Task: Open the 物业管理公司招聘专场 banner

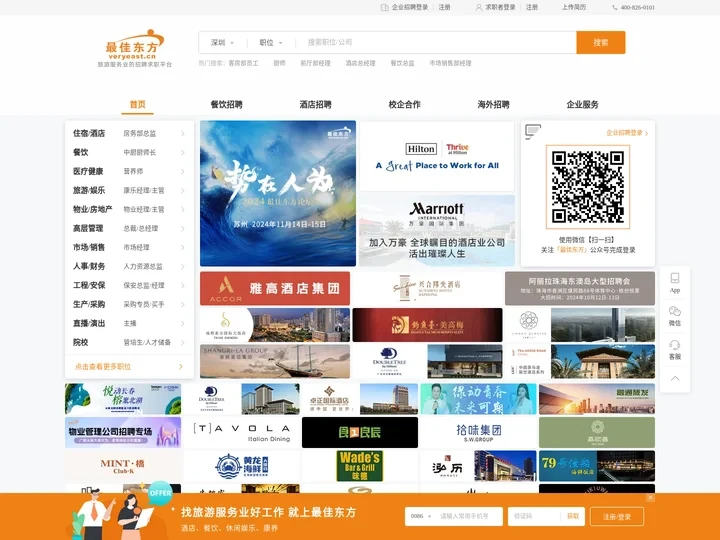Action: [123, 433]
